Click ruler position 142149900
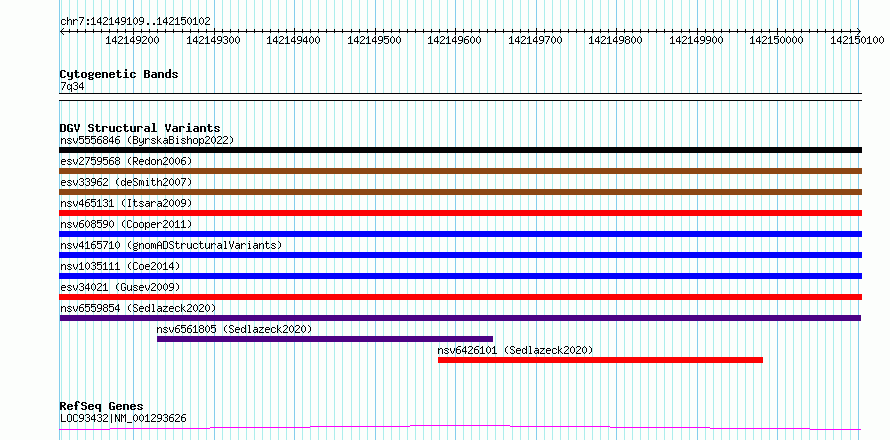The width and height of the screenshot is (890, 440). tap(696, 40)
